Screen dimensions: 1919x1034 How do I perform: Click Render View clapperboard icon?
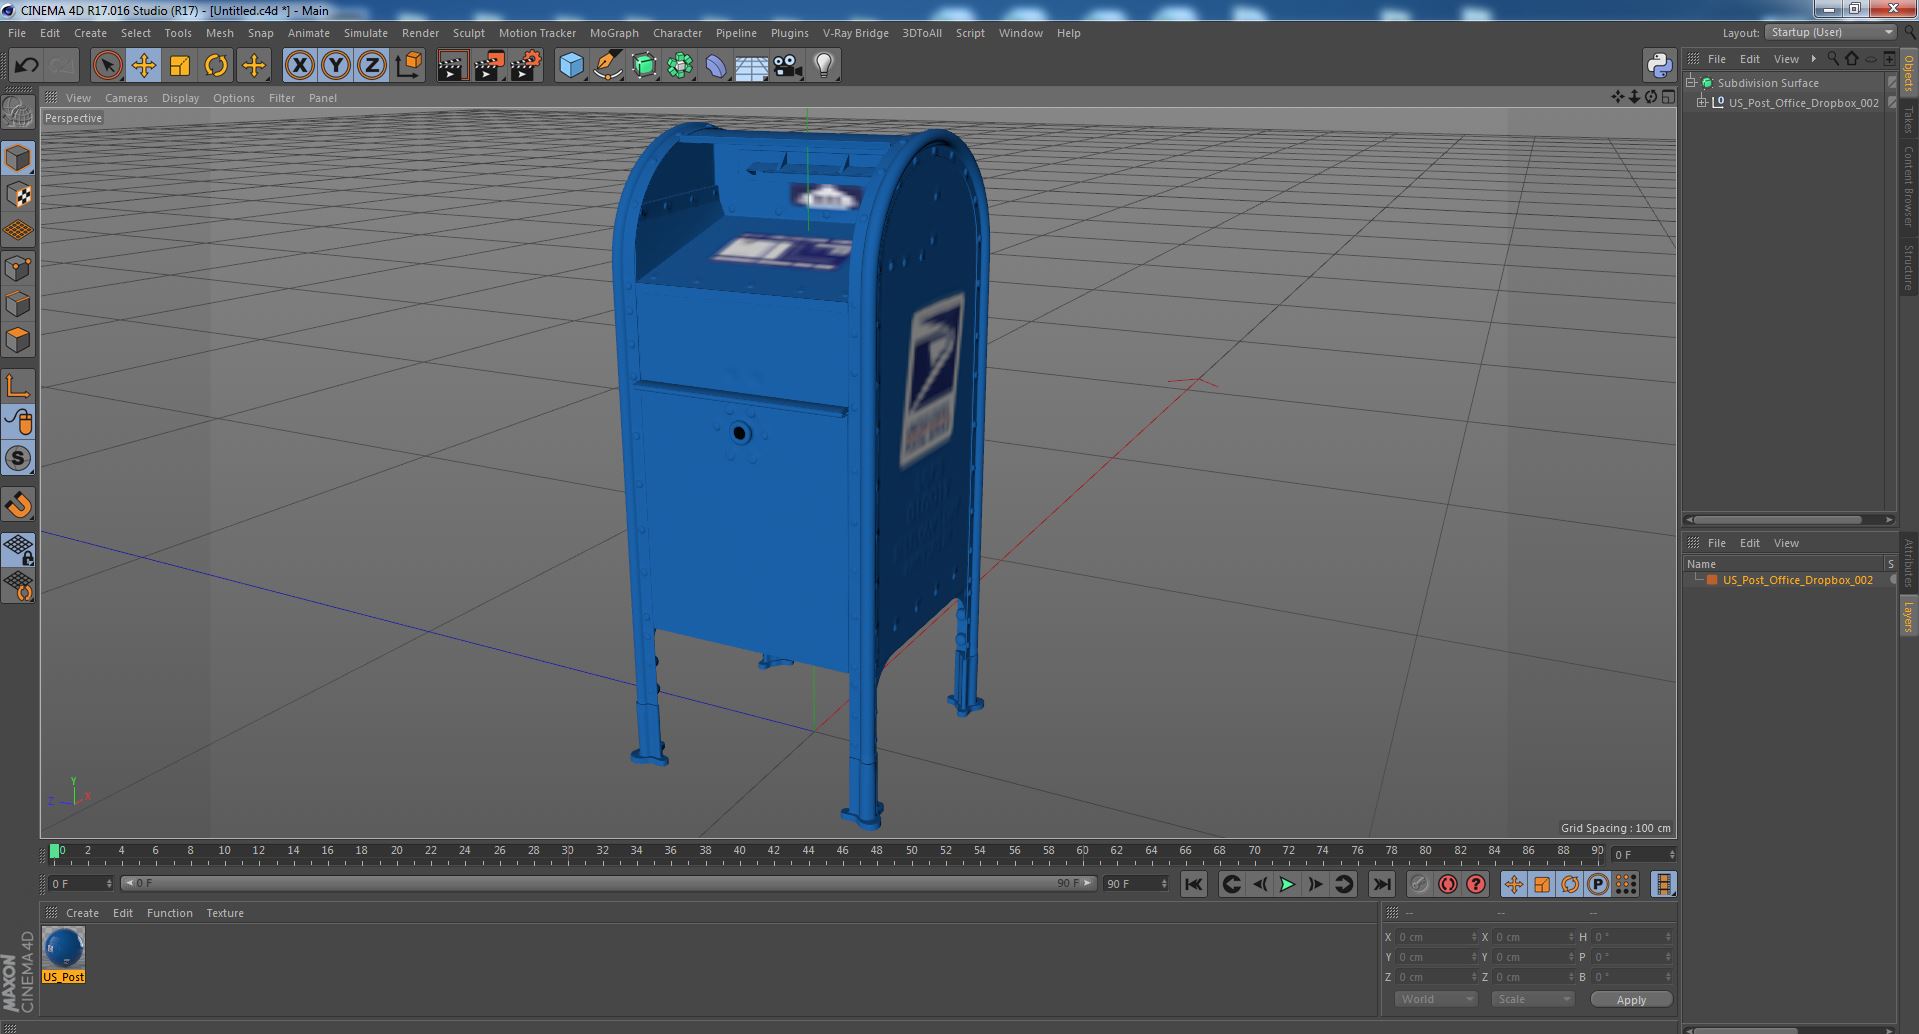(x=452, y=66)
